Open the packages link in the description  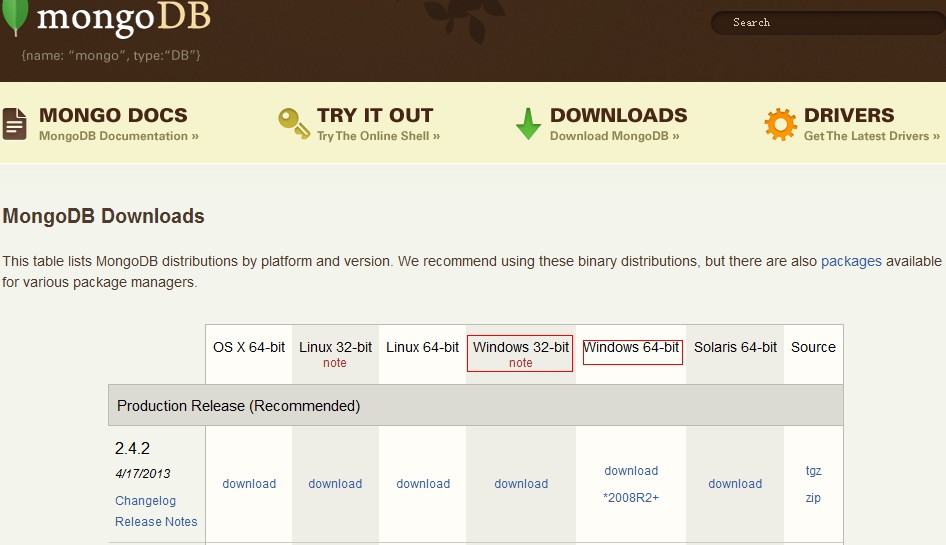[x=851, y=261]
